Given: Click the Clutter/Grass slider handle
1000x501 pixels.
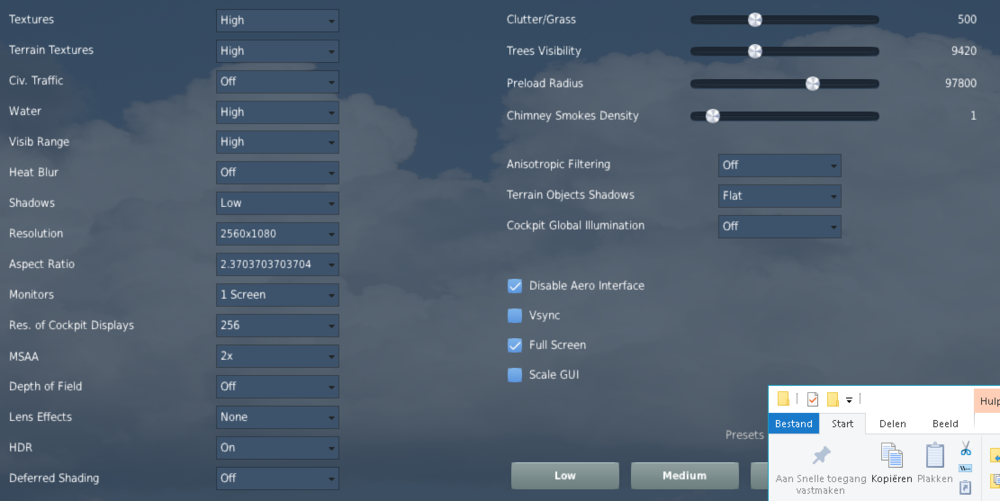Looking at the screenshot, I should coord(754,20).
